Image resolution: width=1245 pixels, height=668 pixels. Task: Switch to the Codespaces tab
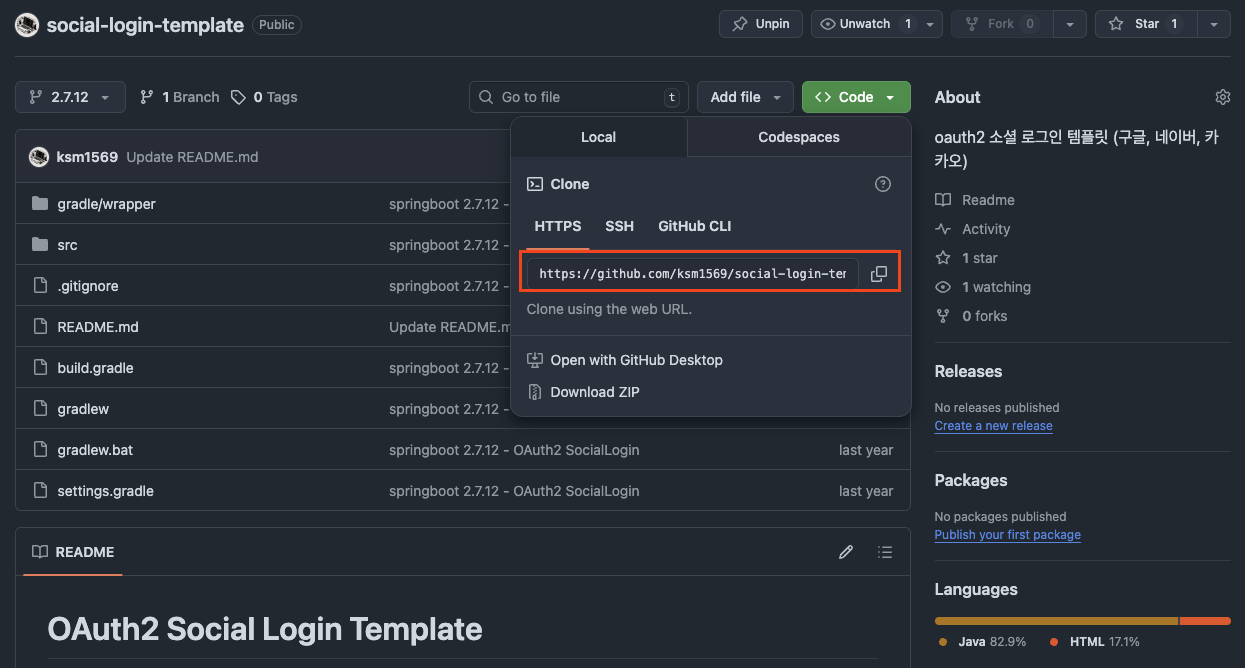coord(799,137)
